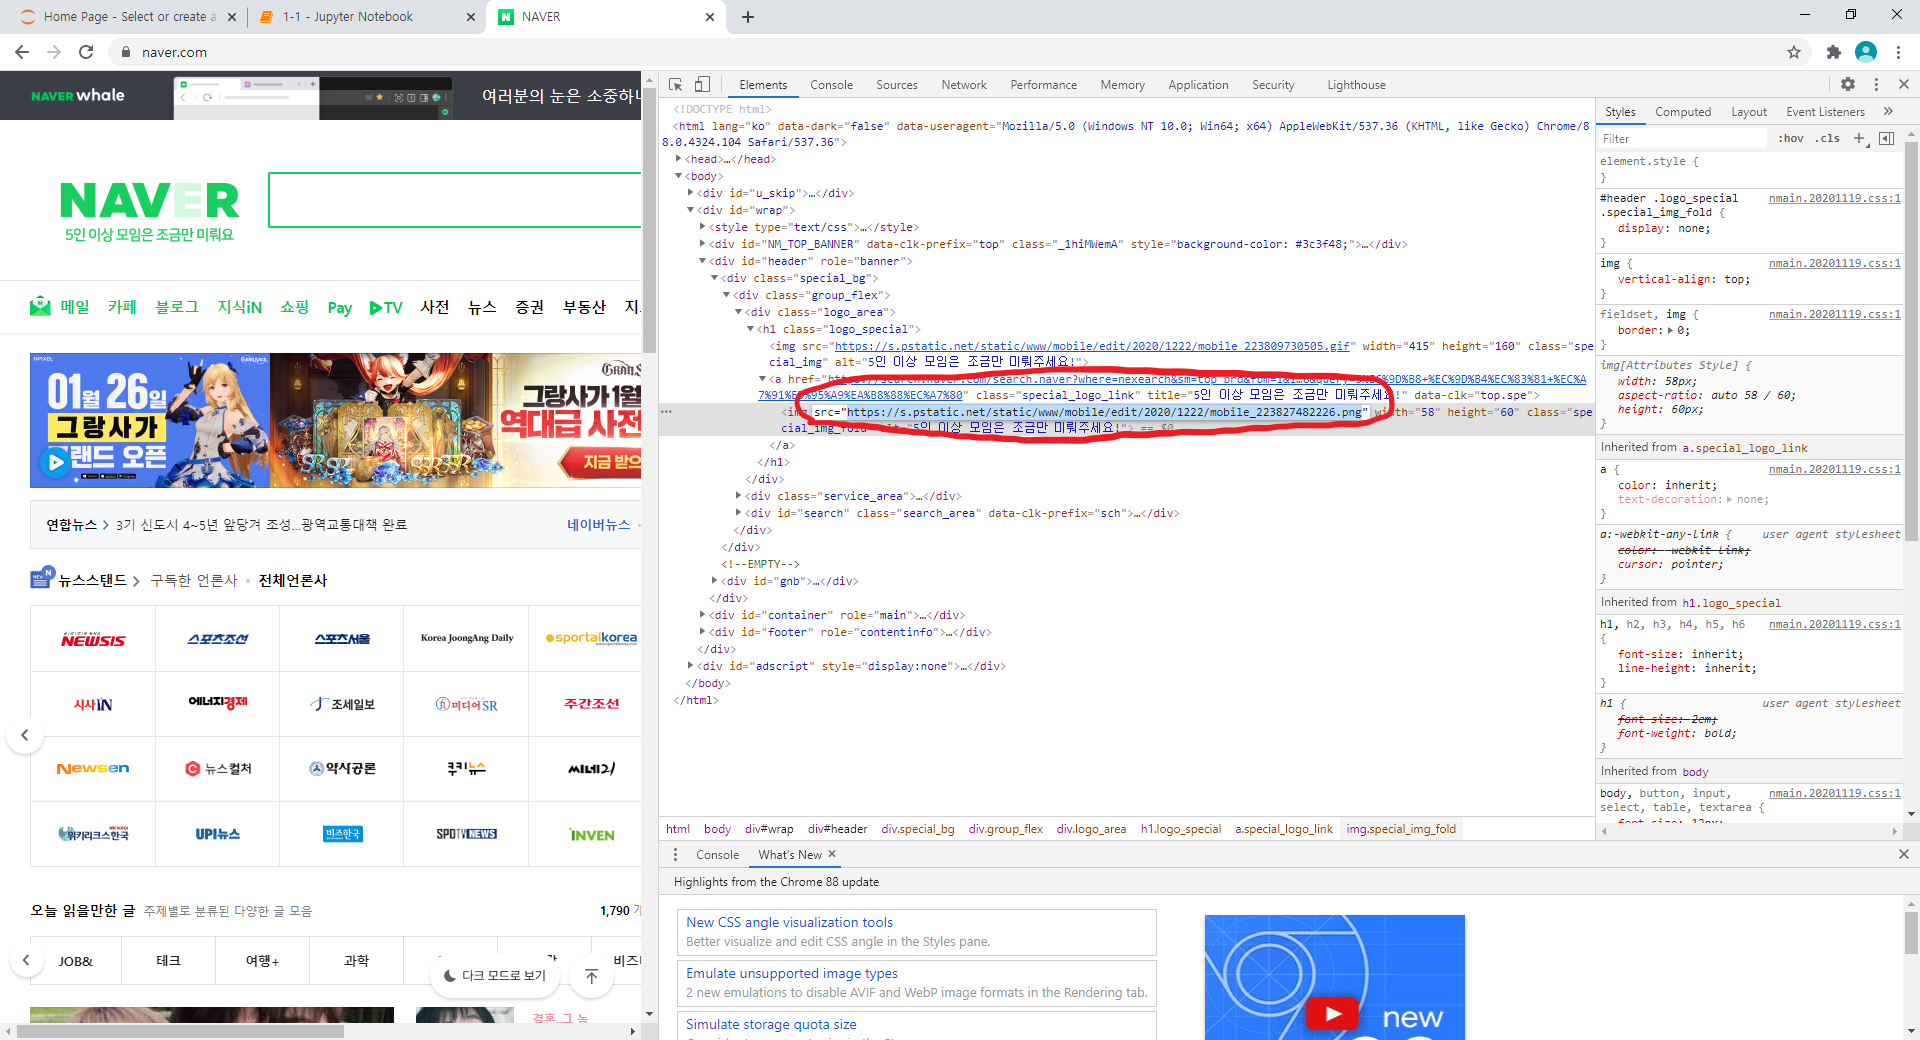Reload the current page
The image size is (1920, 1040).
(x=86, y=52)
